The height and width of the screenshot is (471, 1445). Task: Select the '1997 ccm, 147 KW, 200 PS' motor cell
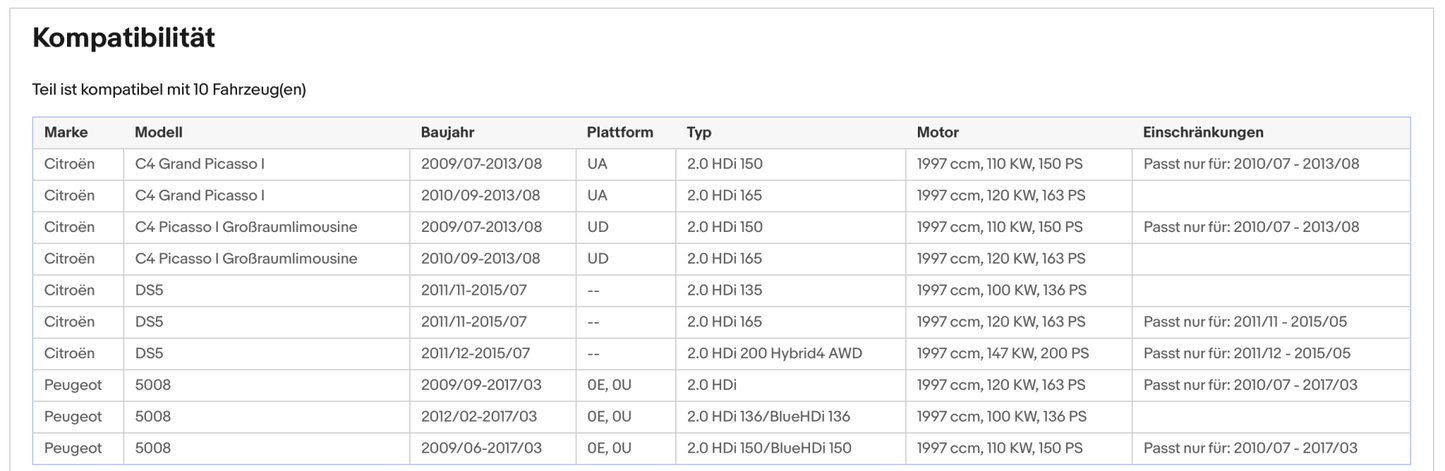[1003, 353]
